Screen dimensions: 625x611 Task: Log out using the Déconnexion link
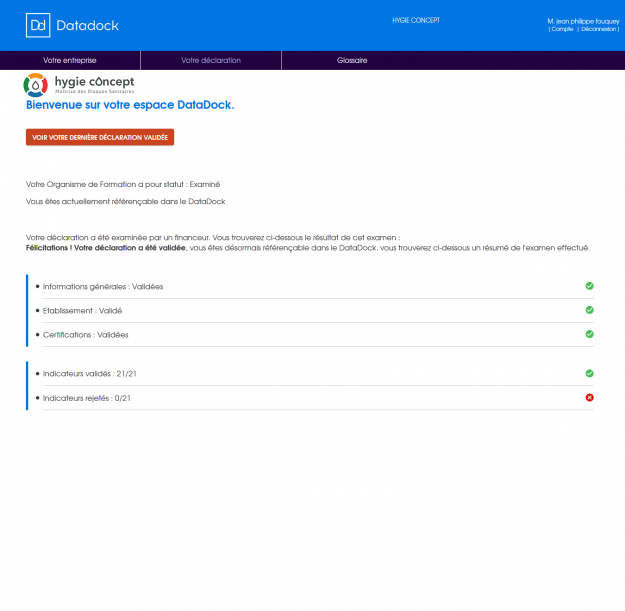point(598,29)
